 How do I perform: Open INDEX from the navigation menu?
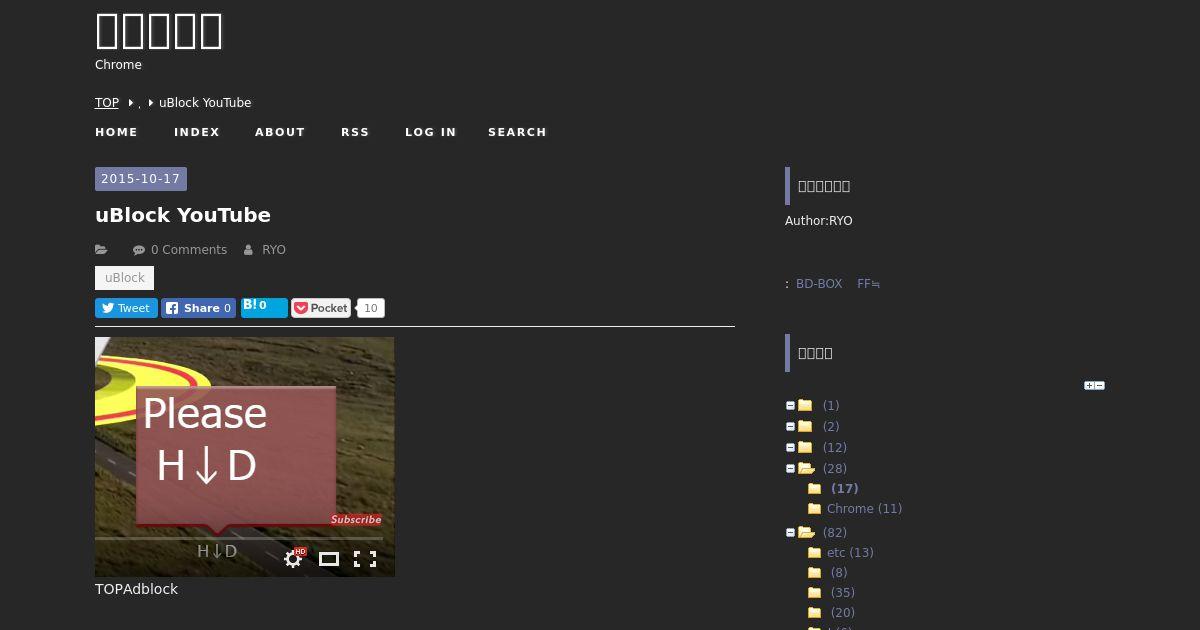[197, 132]
